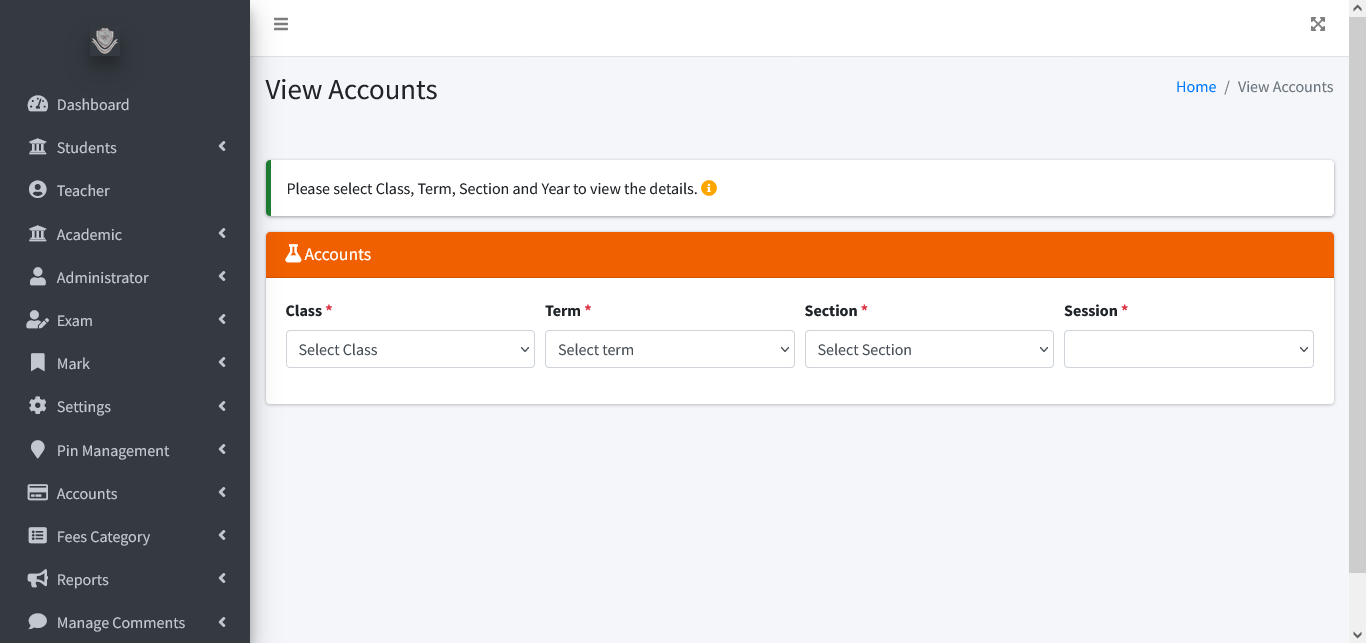Screen dimensions: 1366x643
Task: Click the orange info icon in notice
Action: tap(709, 188)
